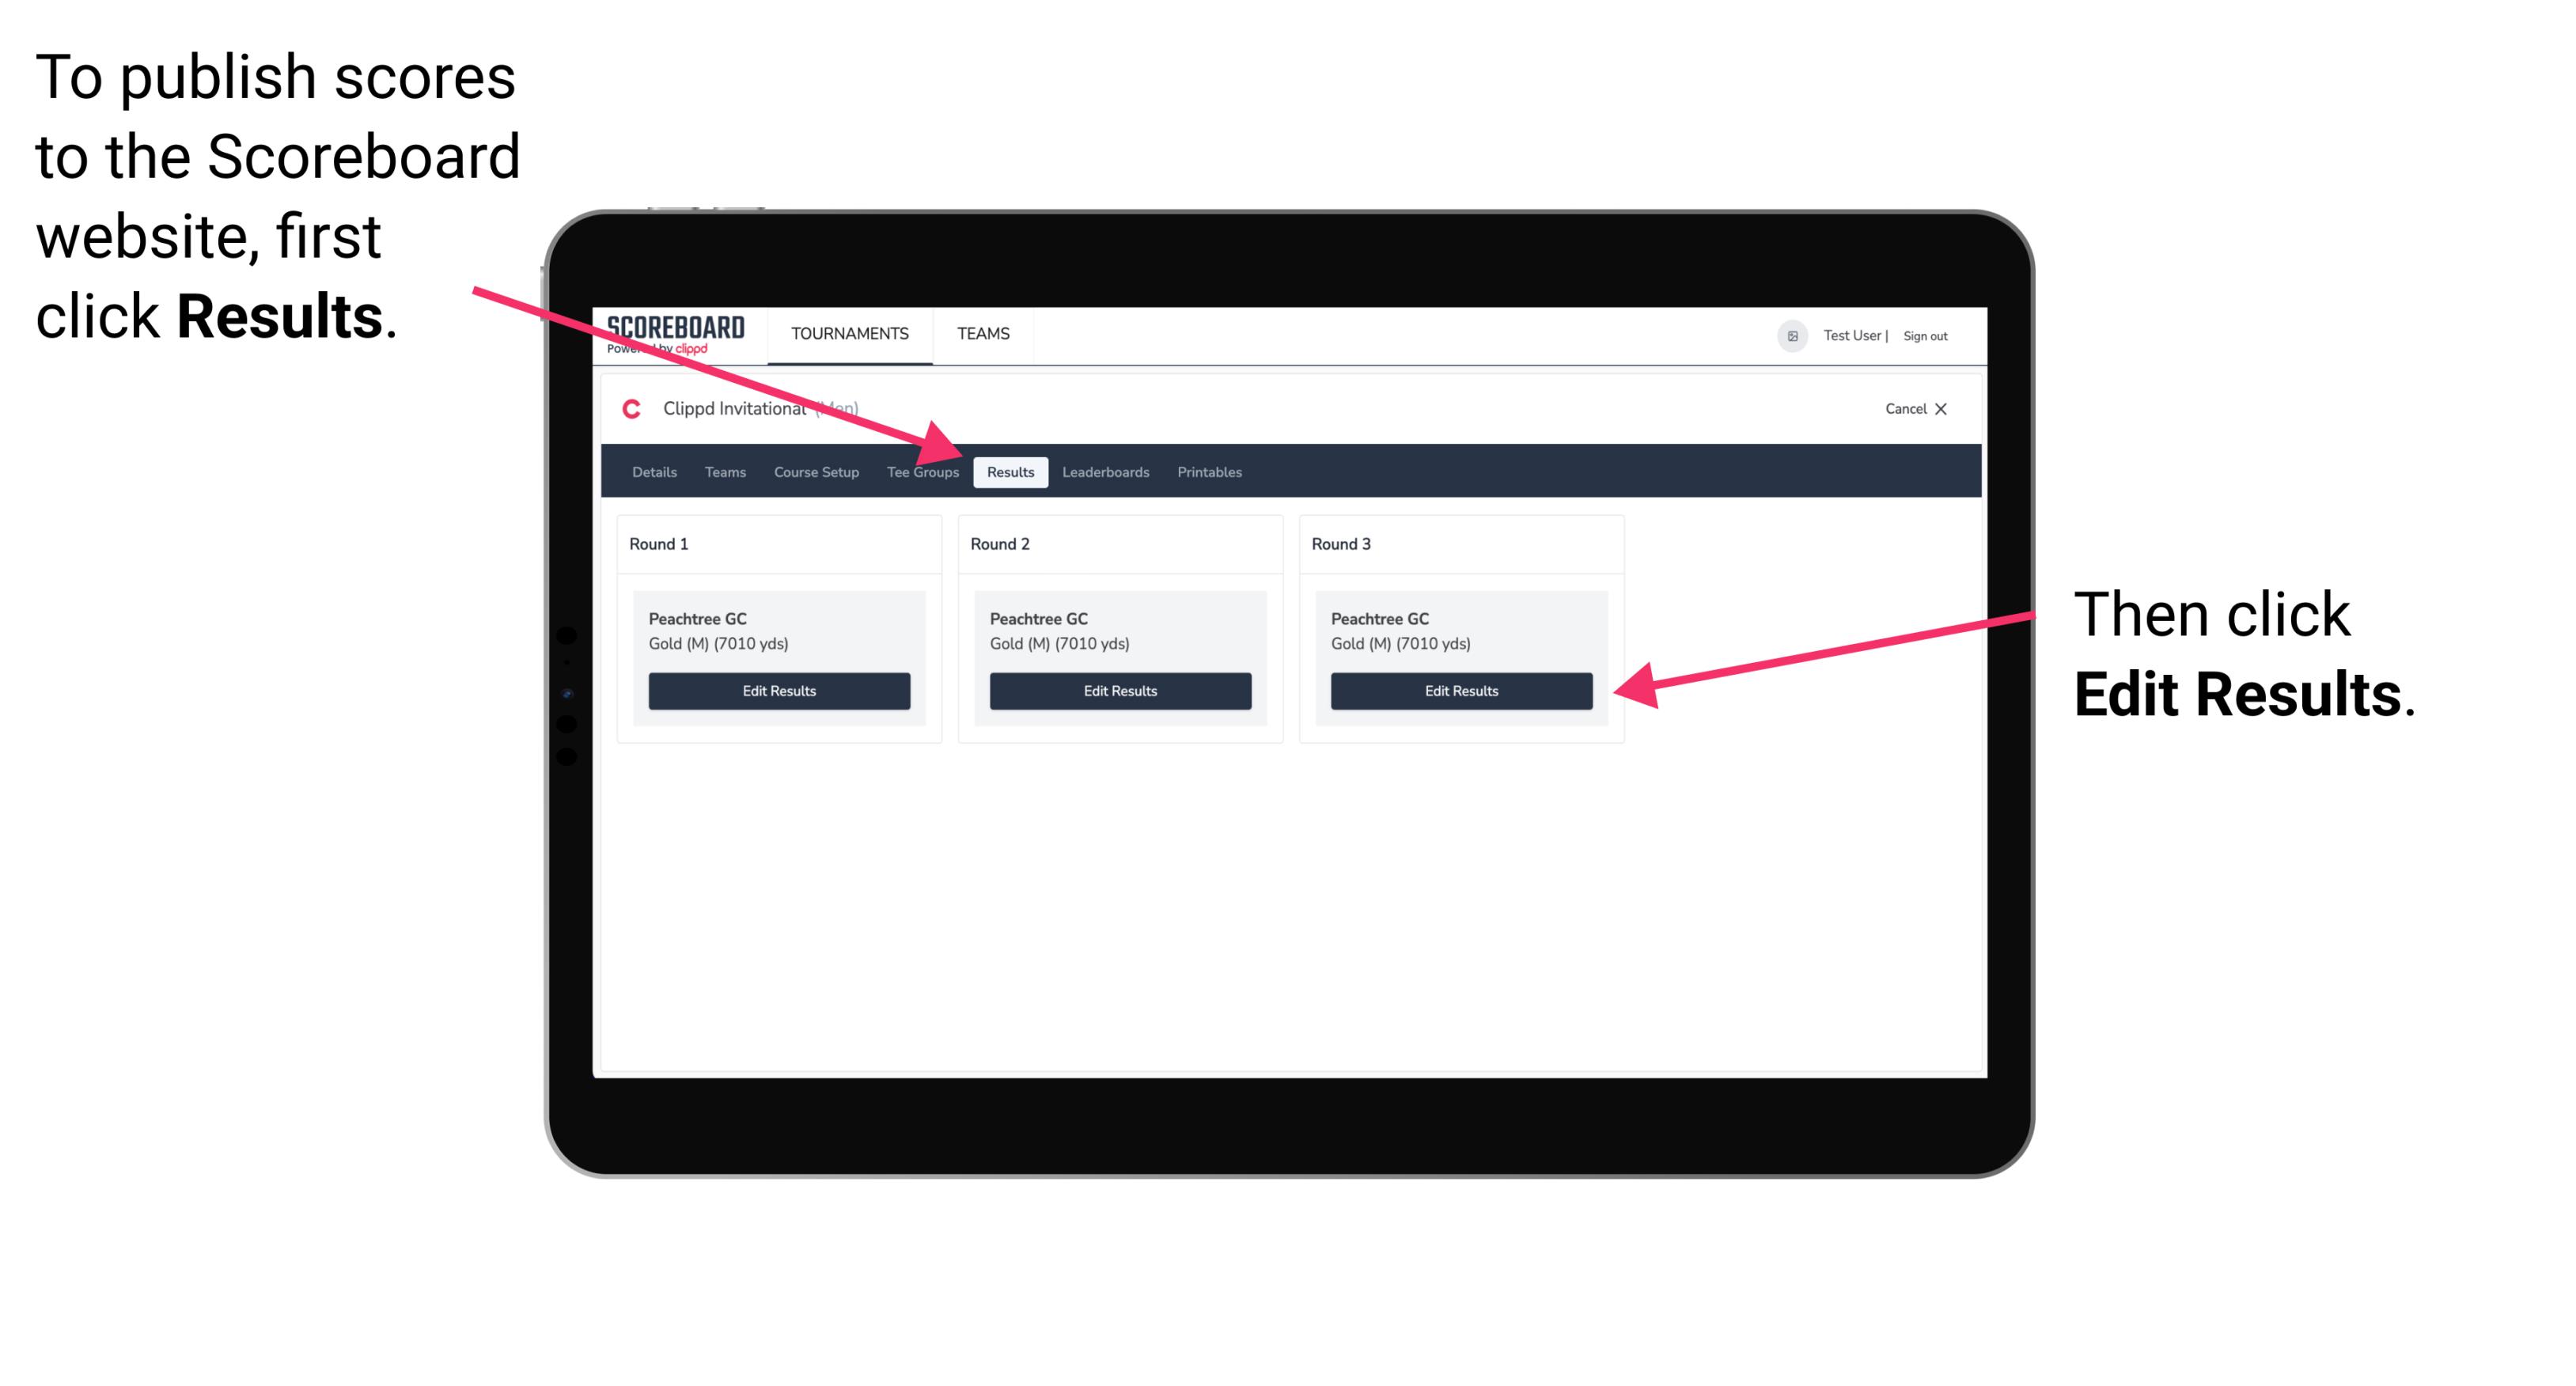Click the Printables tab
The image size is (2576, 1386).
point(1209,473)
